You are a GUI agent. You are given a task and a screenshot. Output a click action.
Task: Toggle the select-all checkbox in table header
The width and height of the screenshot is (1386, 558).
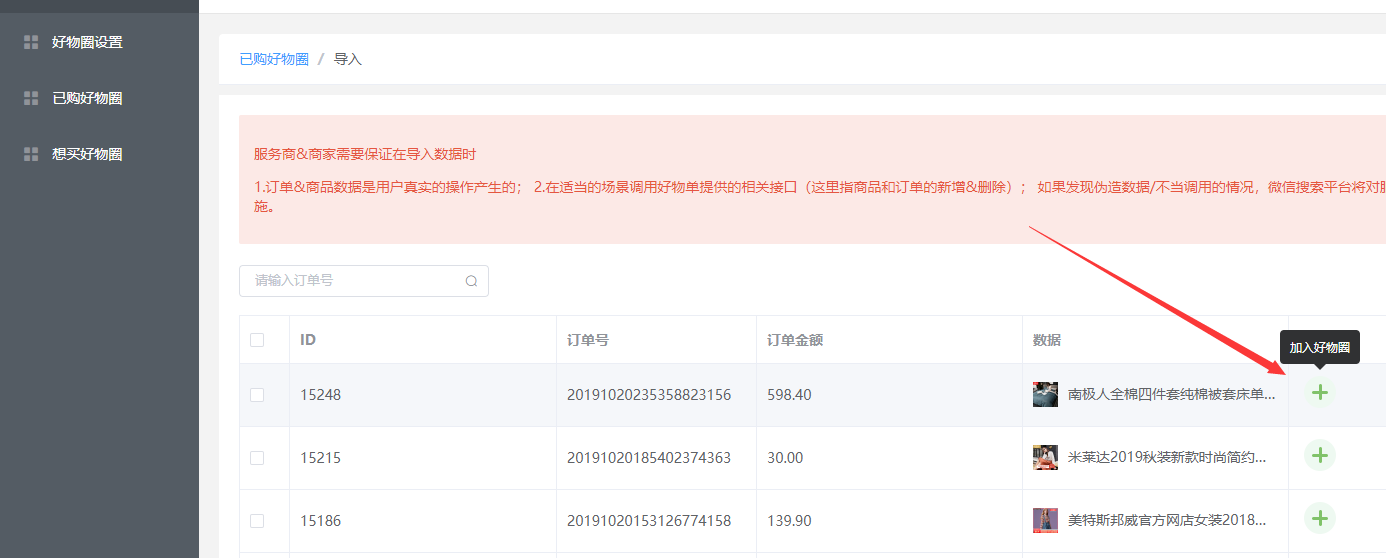pyautogui.click(x=257, y=340)
